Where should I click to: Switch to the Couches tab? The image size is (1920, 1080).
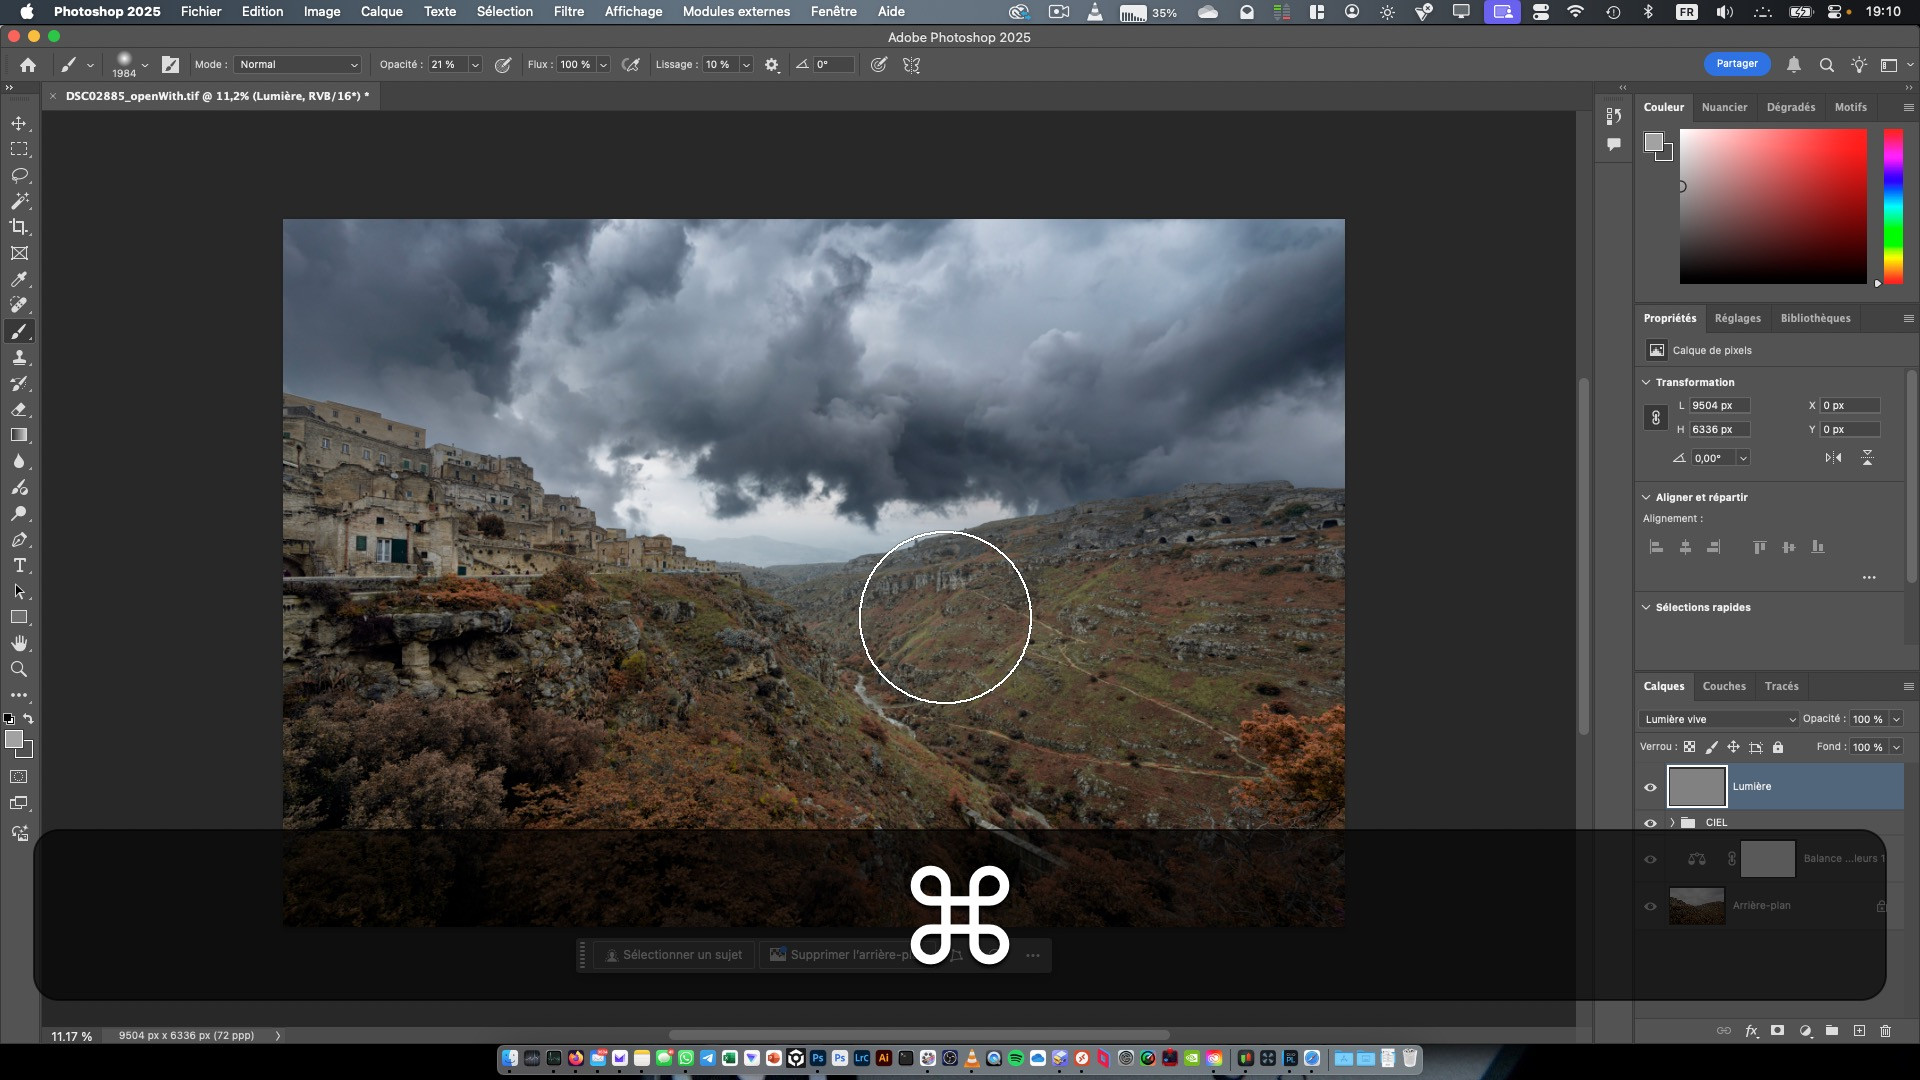[x=1724, y=686]
